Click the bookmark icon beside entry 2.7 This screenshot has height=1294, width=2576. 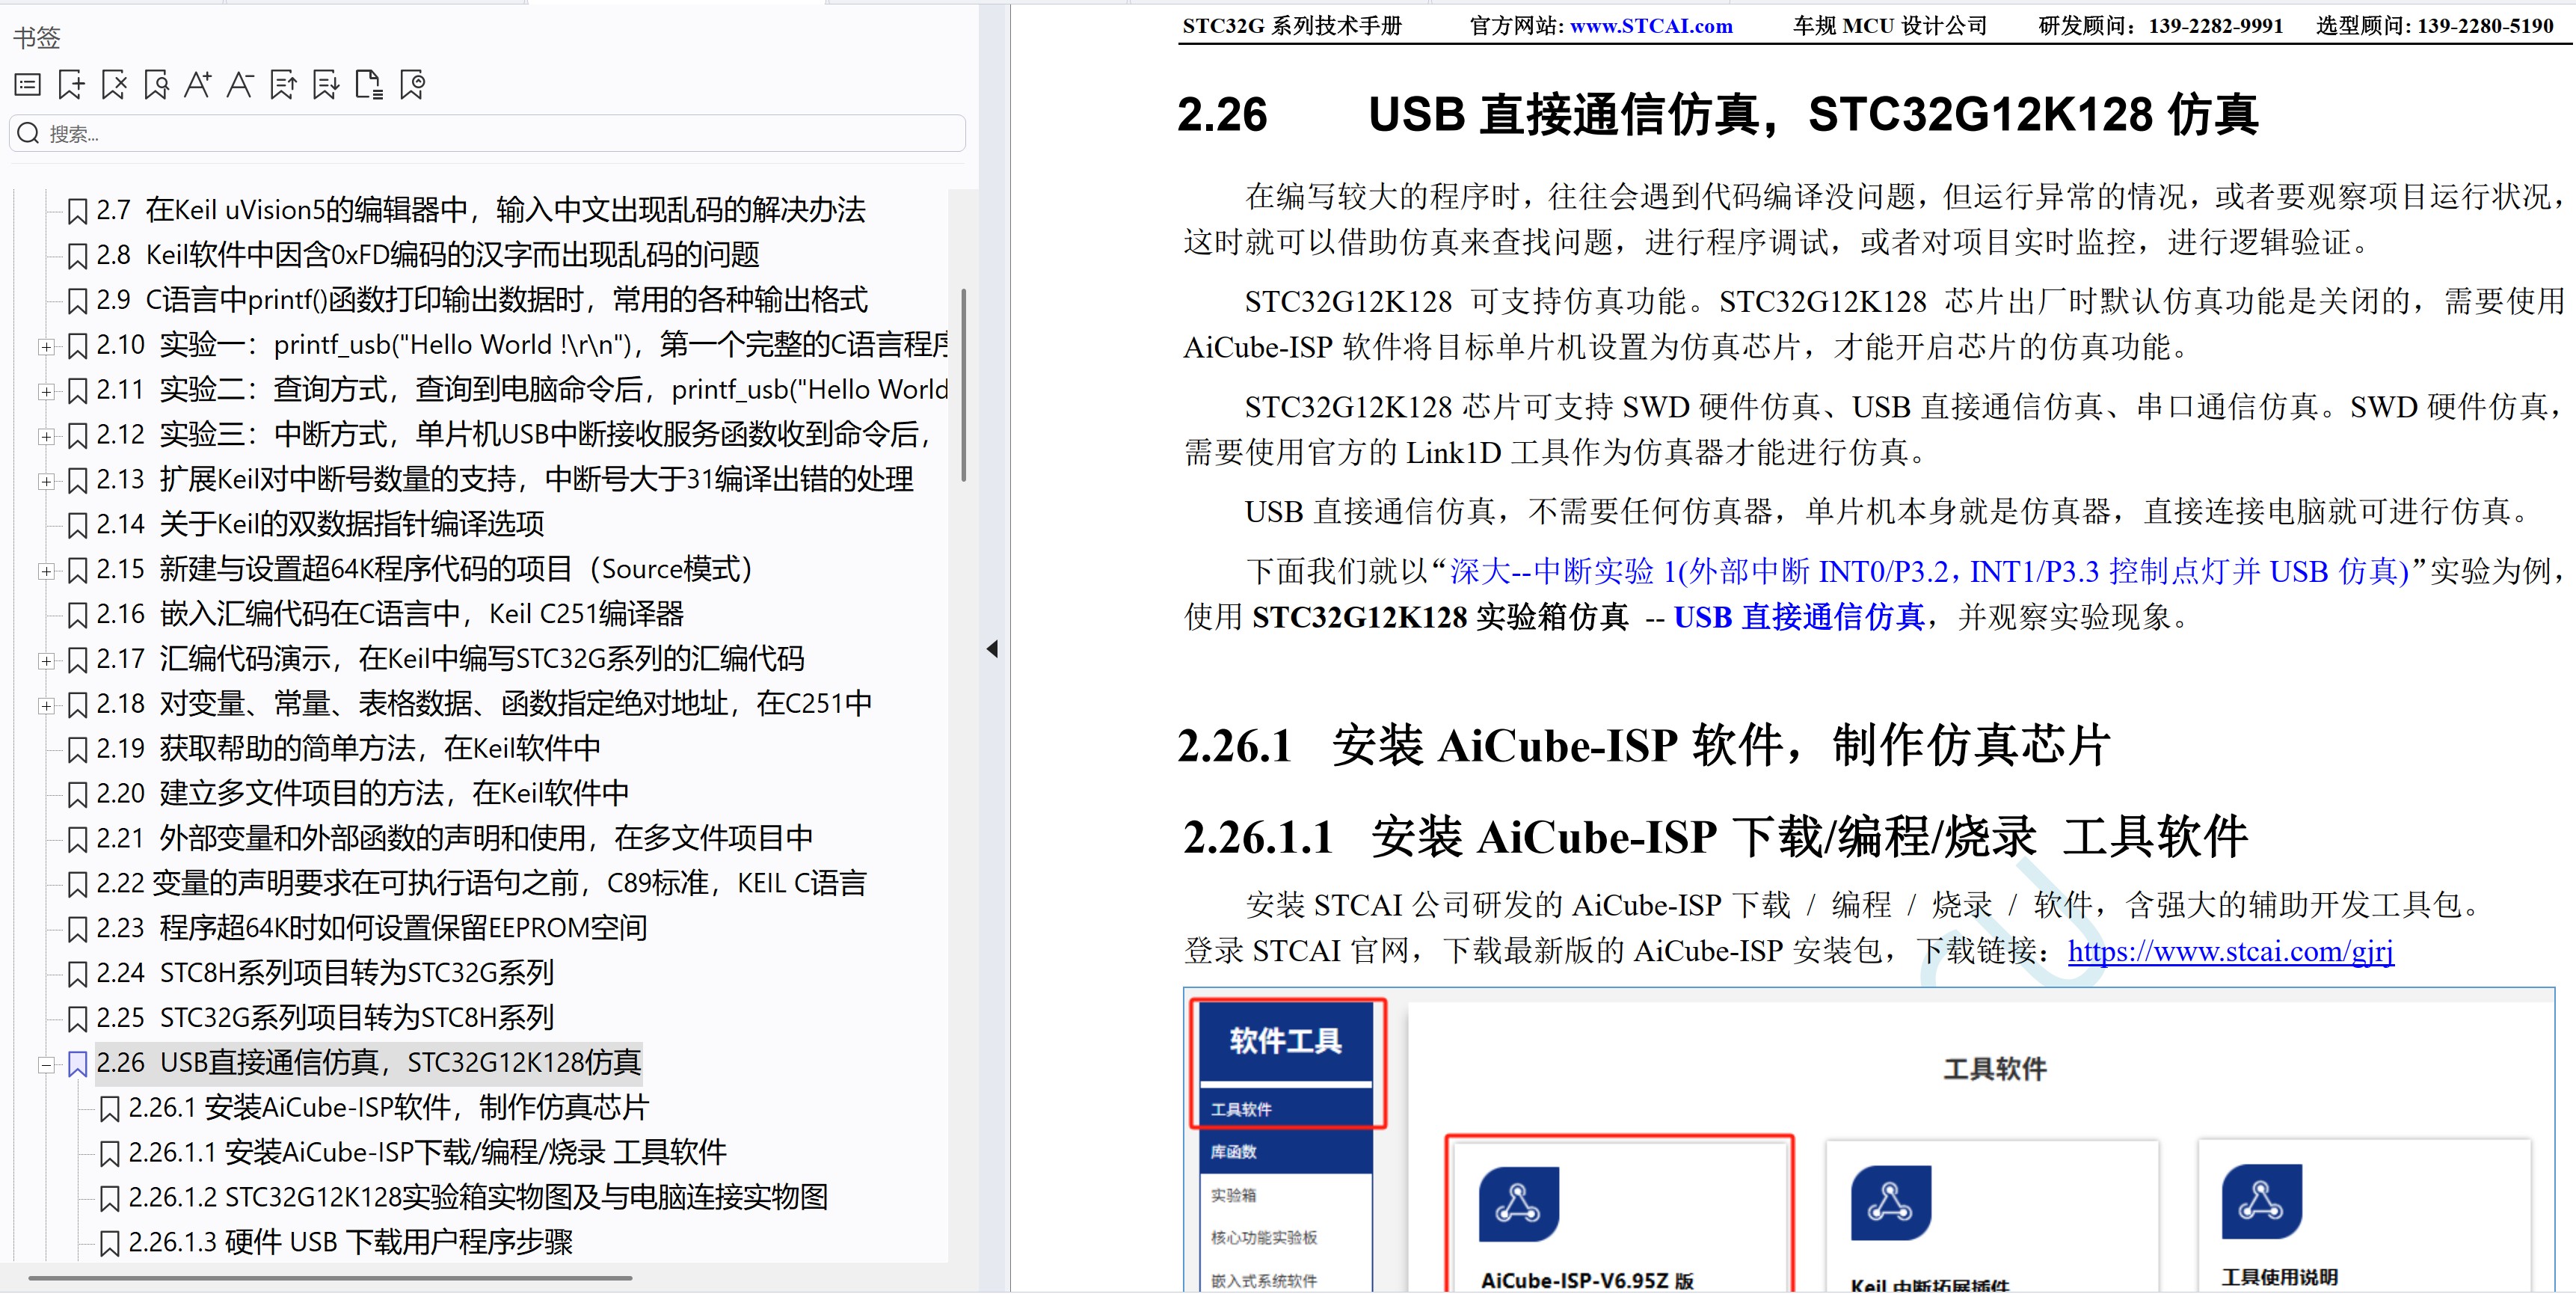(77, 211)
